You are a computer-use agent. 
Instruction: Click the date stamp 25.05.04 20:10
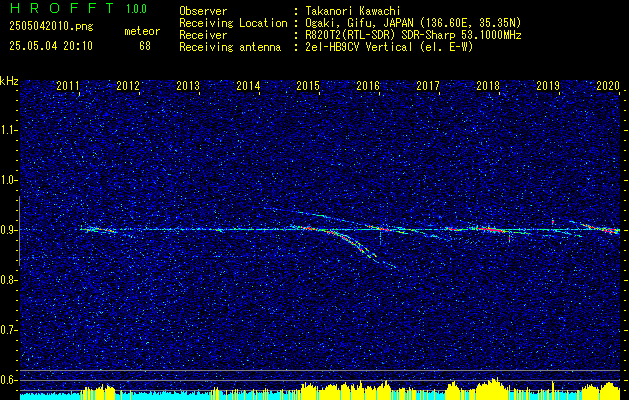click(x=51, y=46)
